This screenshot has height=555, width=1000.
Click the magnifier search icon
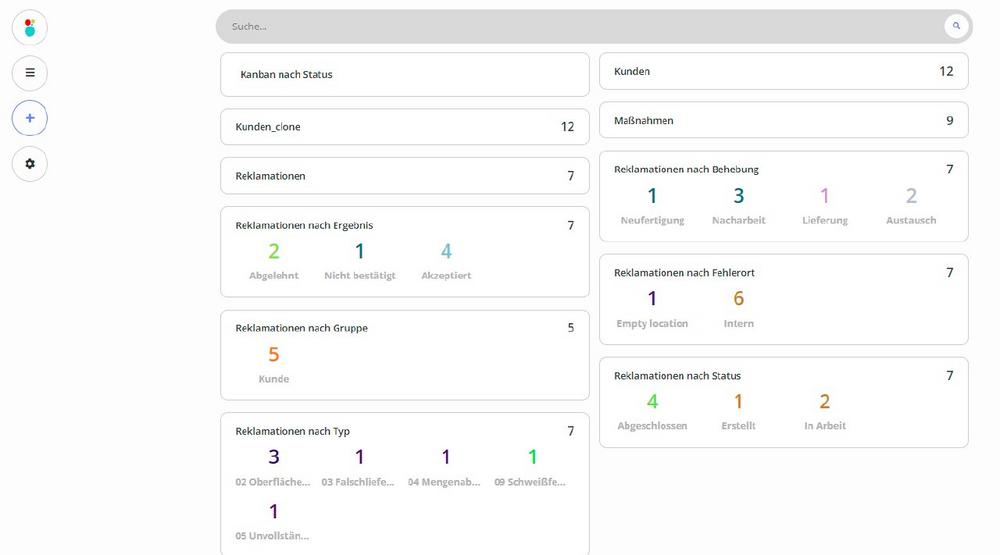point(956,26)
